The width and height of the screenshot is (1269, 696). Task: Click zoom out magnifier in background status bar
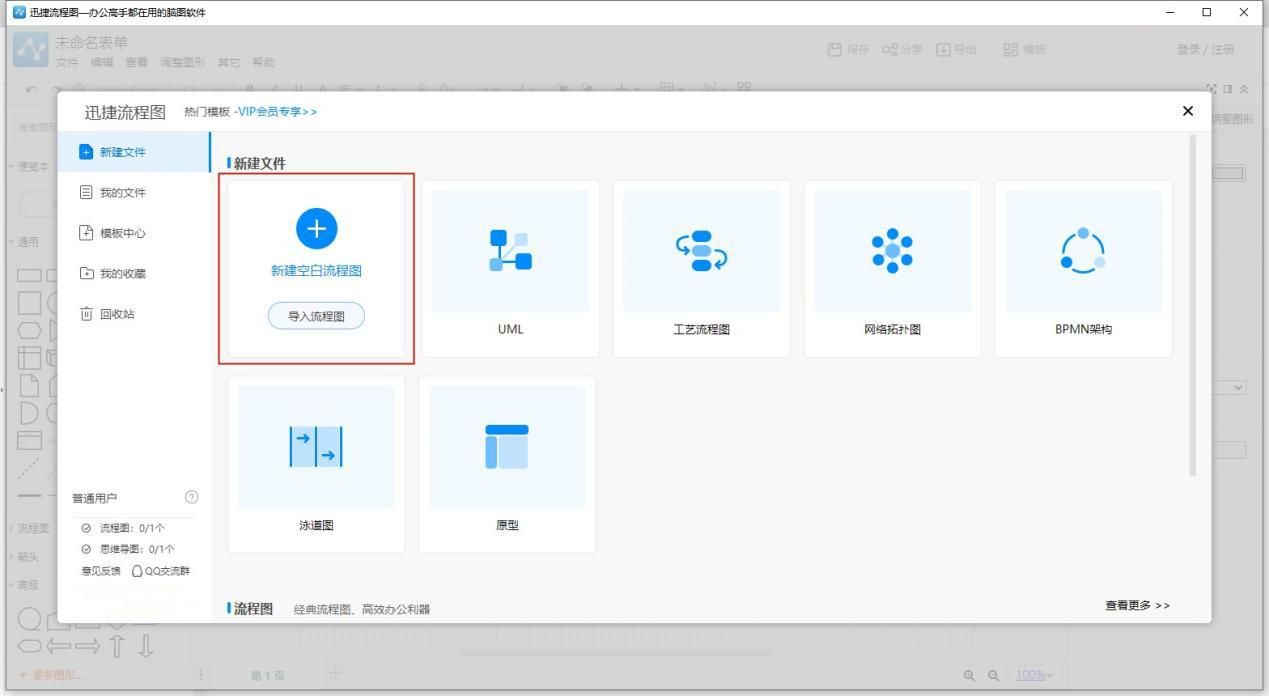pyautogui.click(x=993, y=676)
